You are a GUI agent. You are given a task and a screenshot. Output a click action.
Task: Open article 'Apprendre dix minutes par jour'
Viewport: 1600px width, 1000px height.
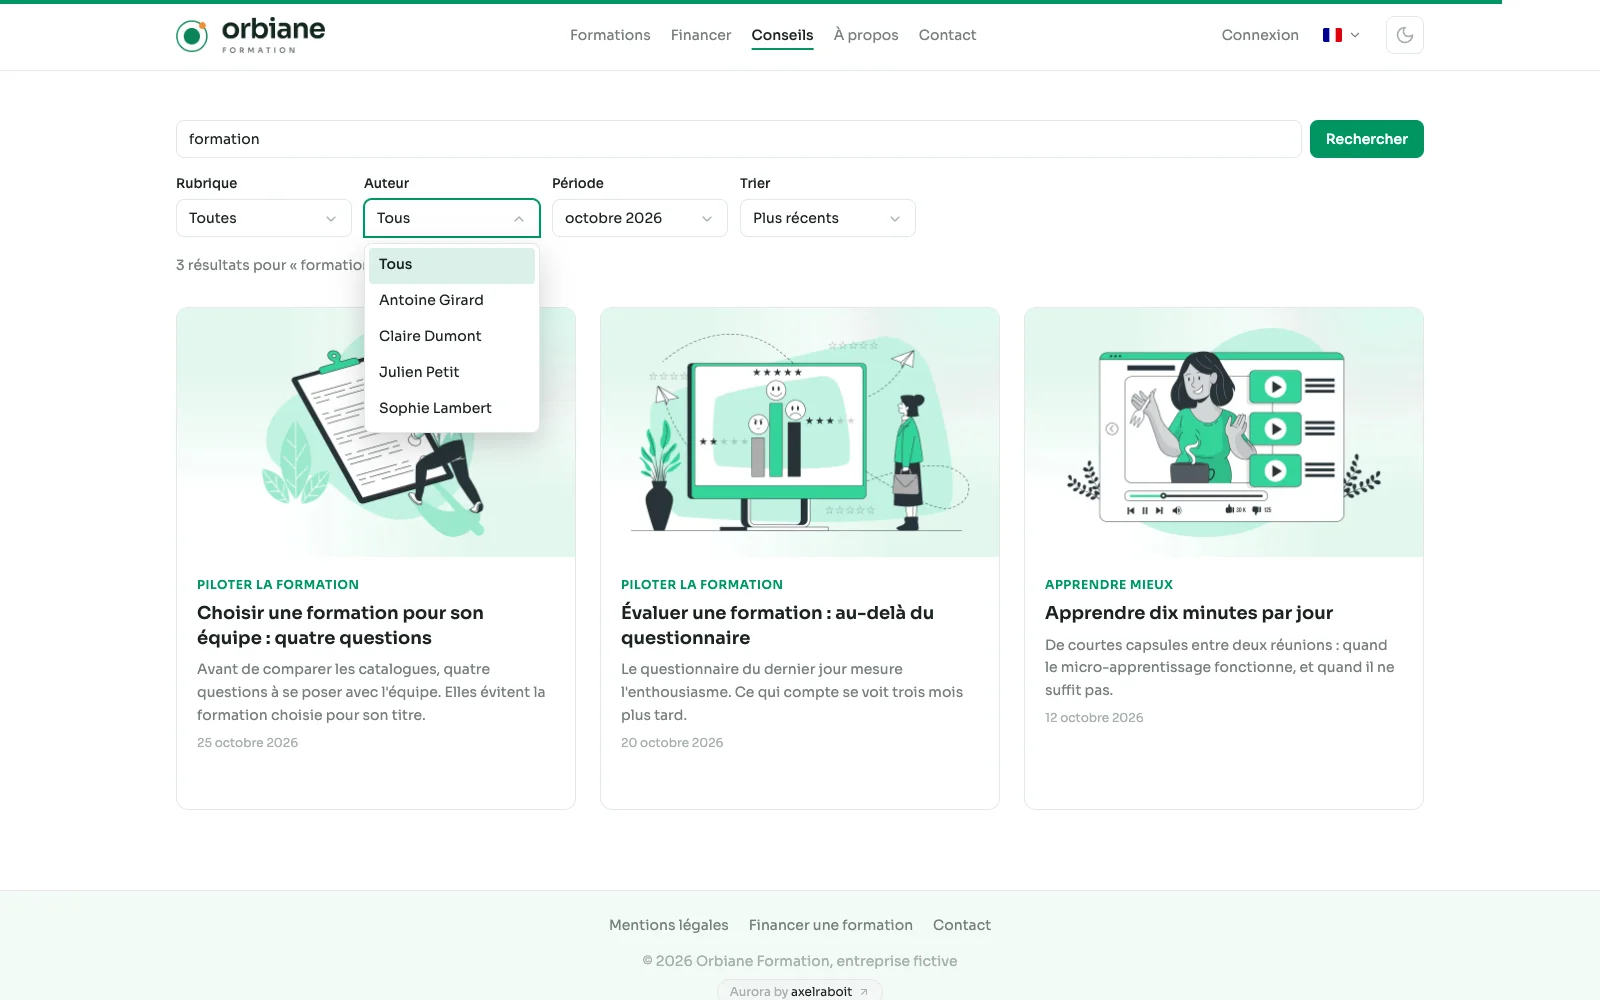pyautogui.click(x=1189, y=613)
